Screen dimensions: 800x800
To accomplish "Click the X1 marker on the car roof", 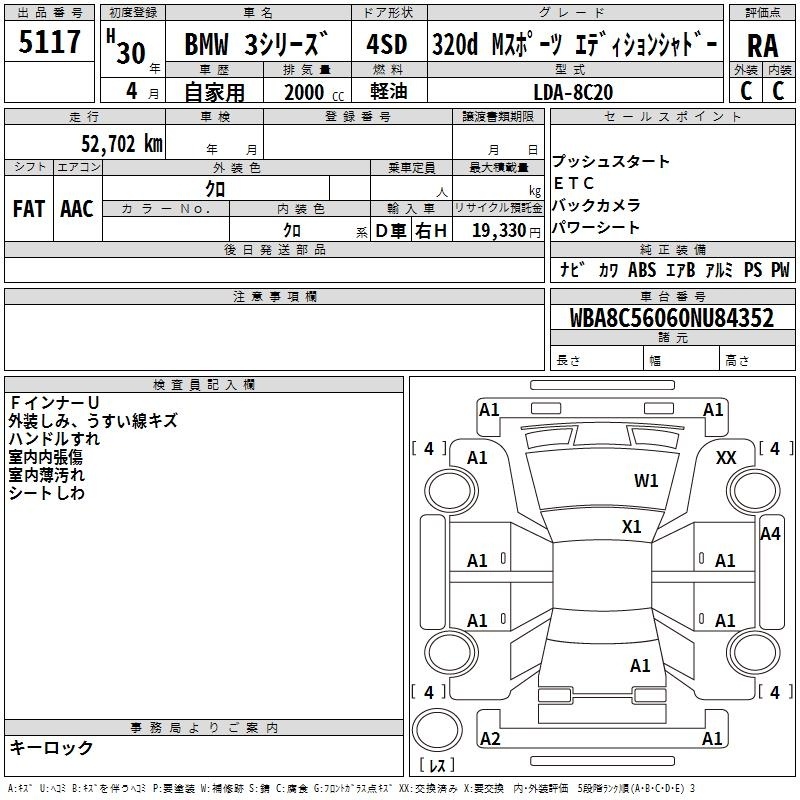I will 631,527.
